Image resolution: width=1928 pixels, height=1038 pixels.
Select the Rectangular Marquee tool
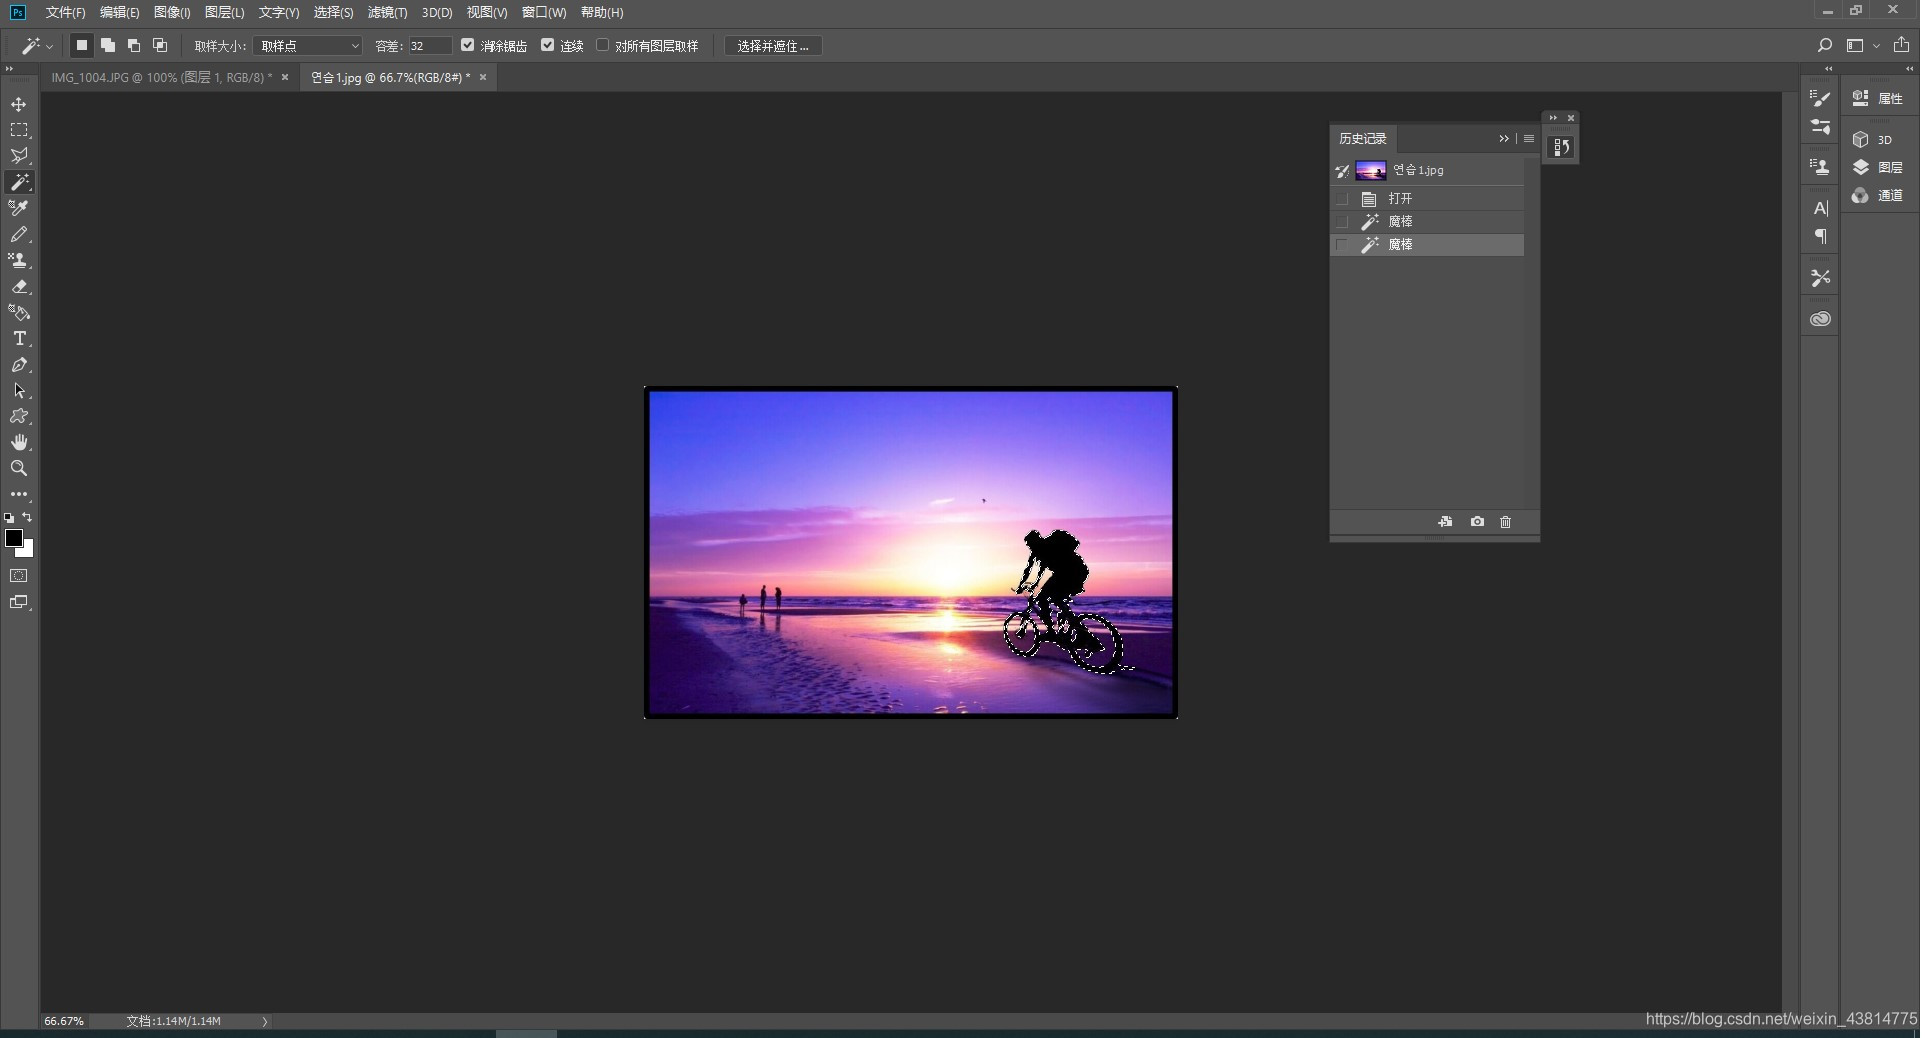pyautogui.click(x=19, y=130)
